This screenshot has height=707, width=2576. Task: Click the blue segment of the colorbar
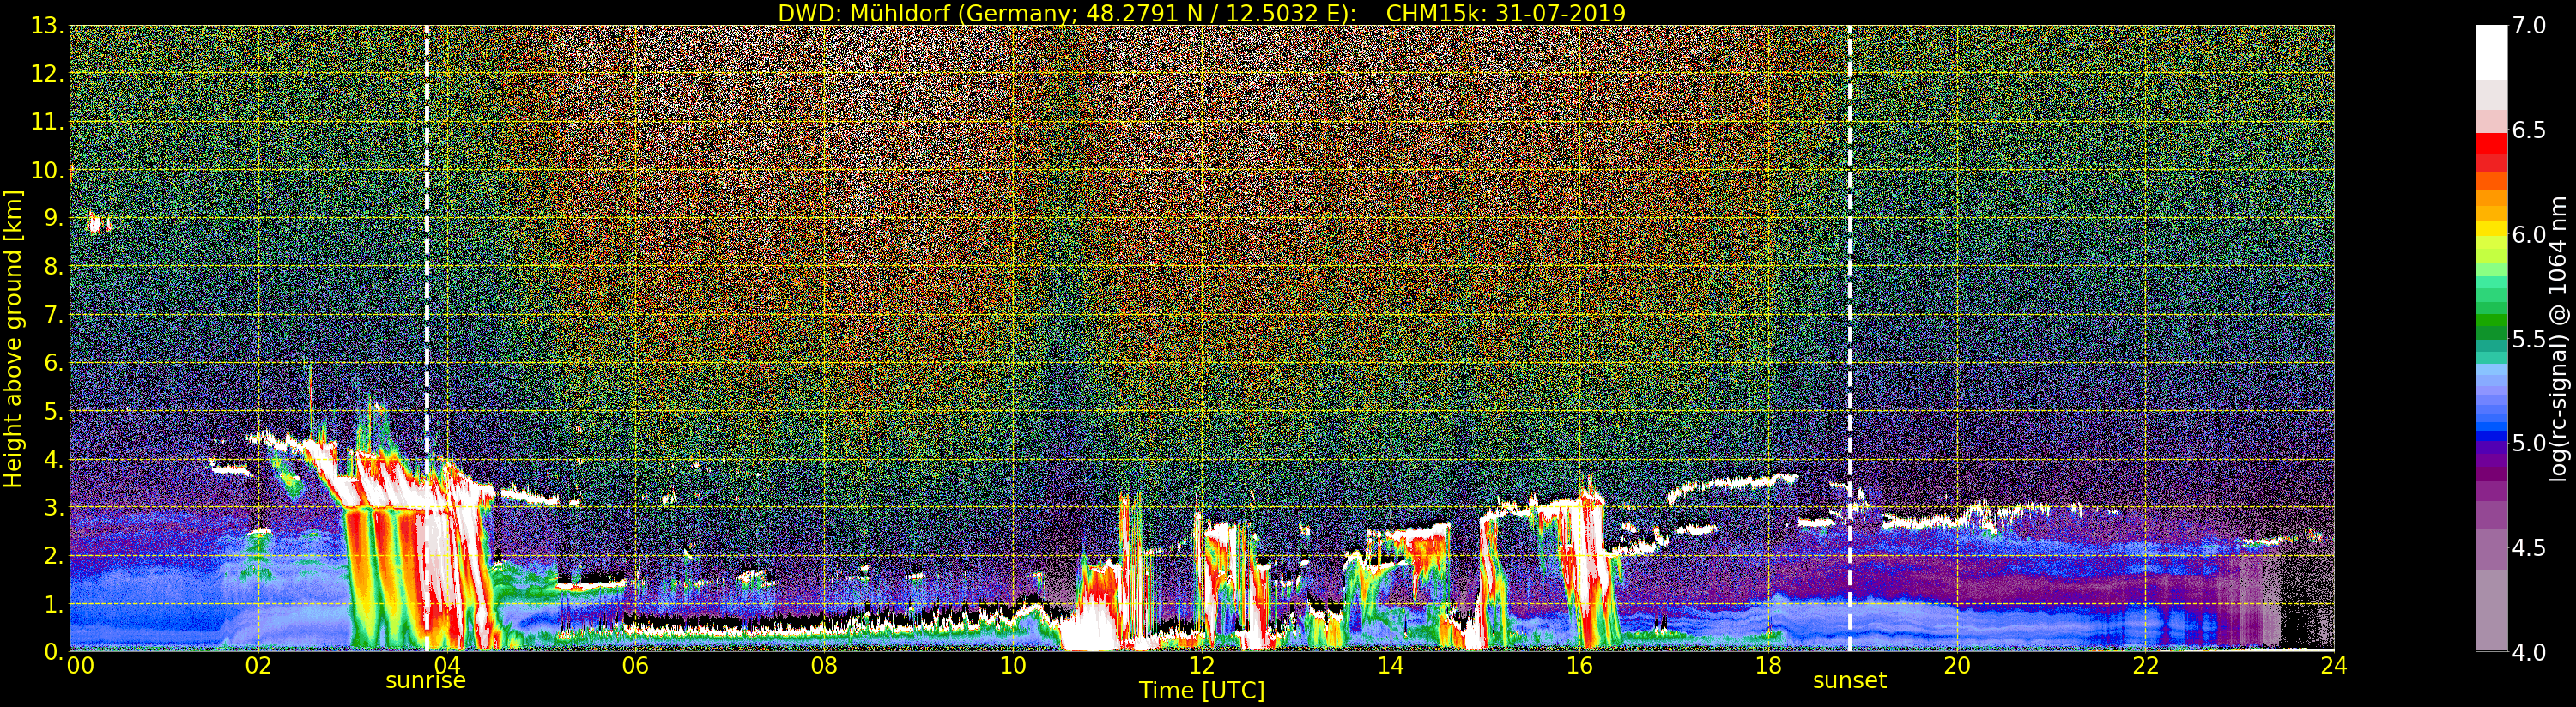point(2491,436)
